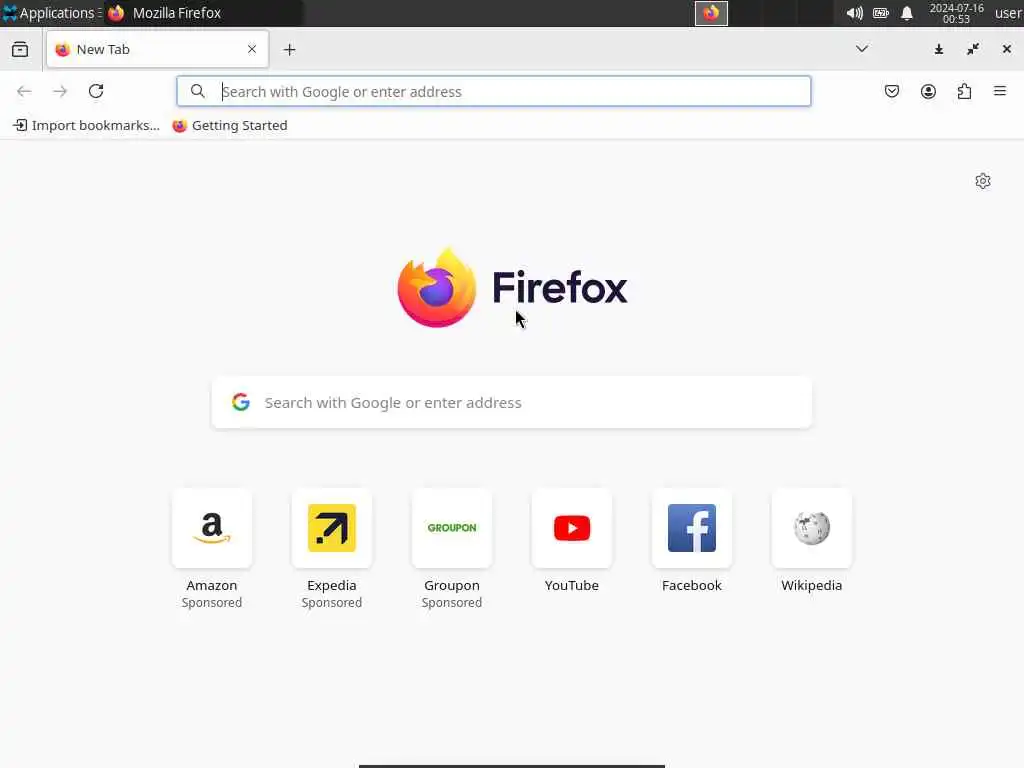Focus the address bar field
Screen dimensions: 1024x768
pyautogui.click(x=494, y=91)
